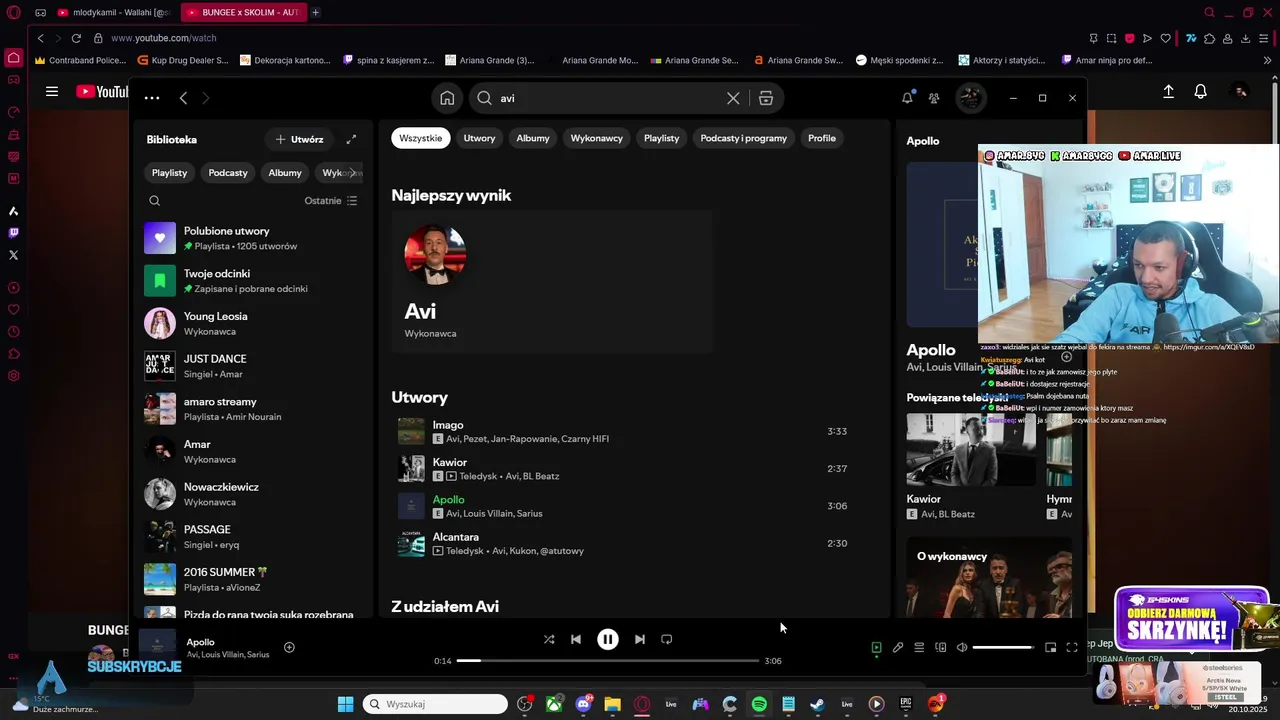The image size is (1280, 720).
Task: Open JUST DANCE single in library
Action: [252, 366]
